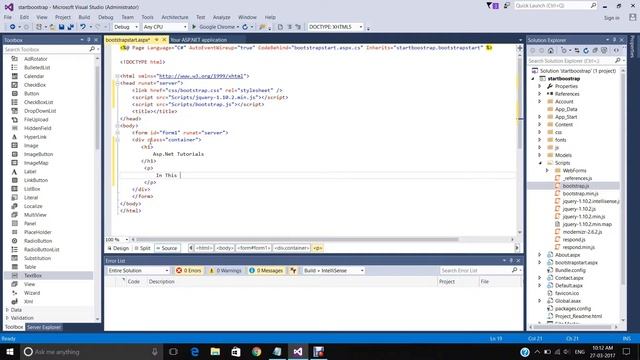Select the Label control in Toolbox
Screen dimensions: 640x360
pyautogui.click(x=30, y=172)
